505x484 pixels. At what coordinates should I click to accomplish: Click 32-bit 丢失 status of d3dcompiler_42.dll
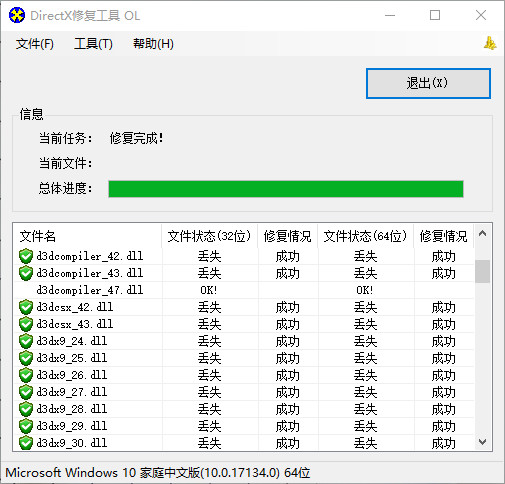(x=209, y=256)
